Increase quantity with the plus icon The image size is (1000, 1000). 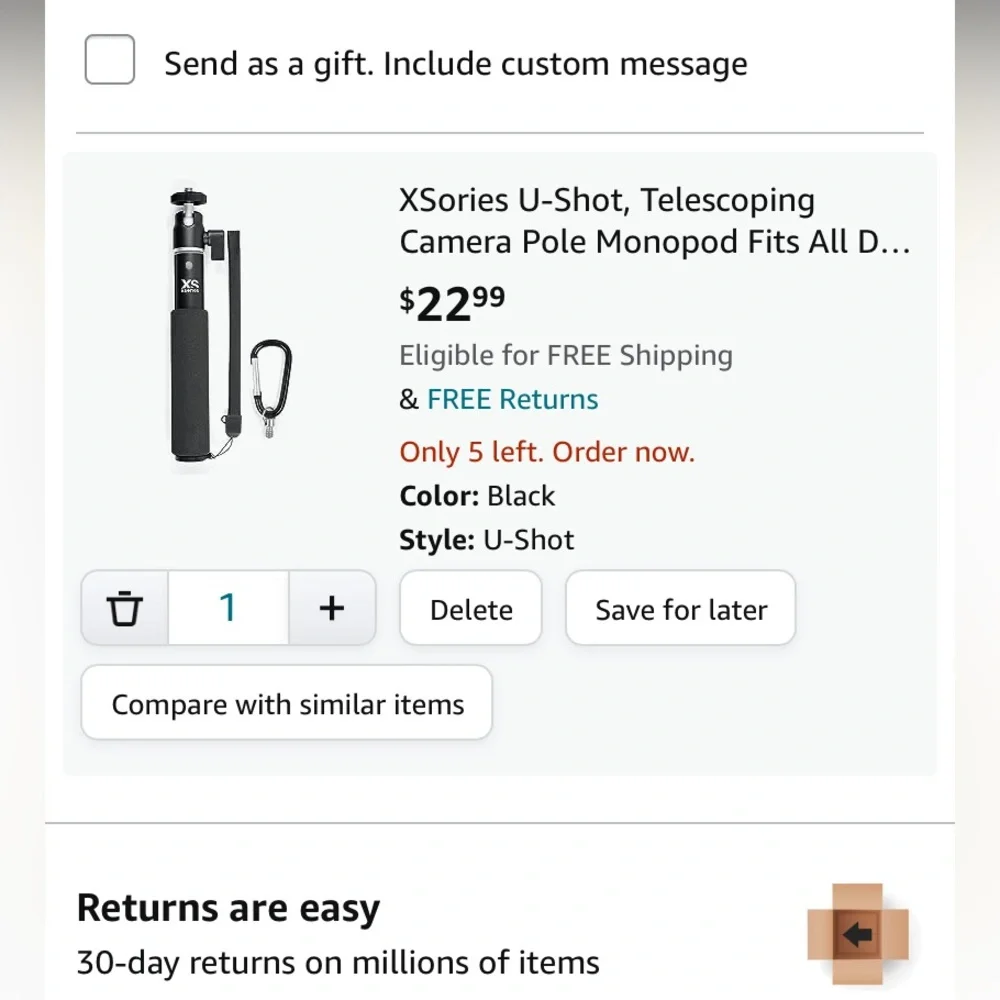332,608
